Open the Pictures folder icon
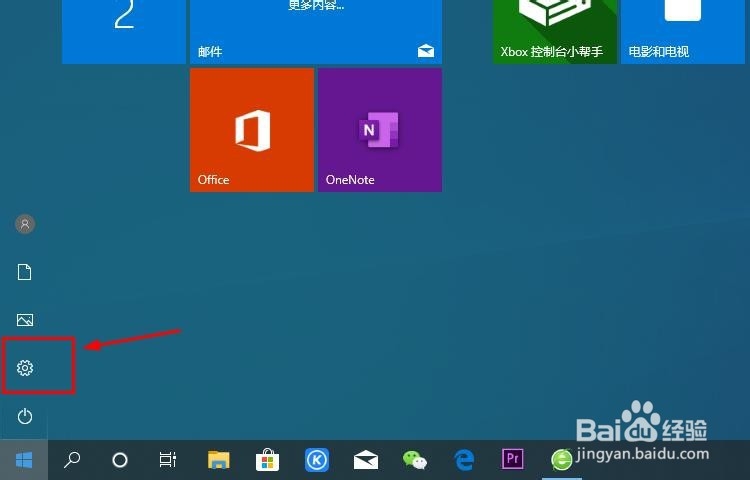This screenshot has width=750, height=480. click(x=25, y=320)
